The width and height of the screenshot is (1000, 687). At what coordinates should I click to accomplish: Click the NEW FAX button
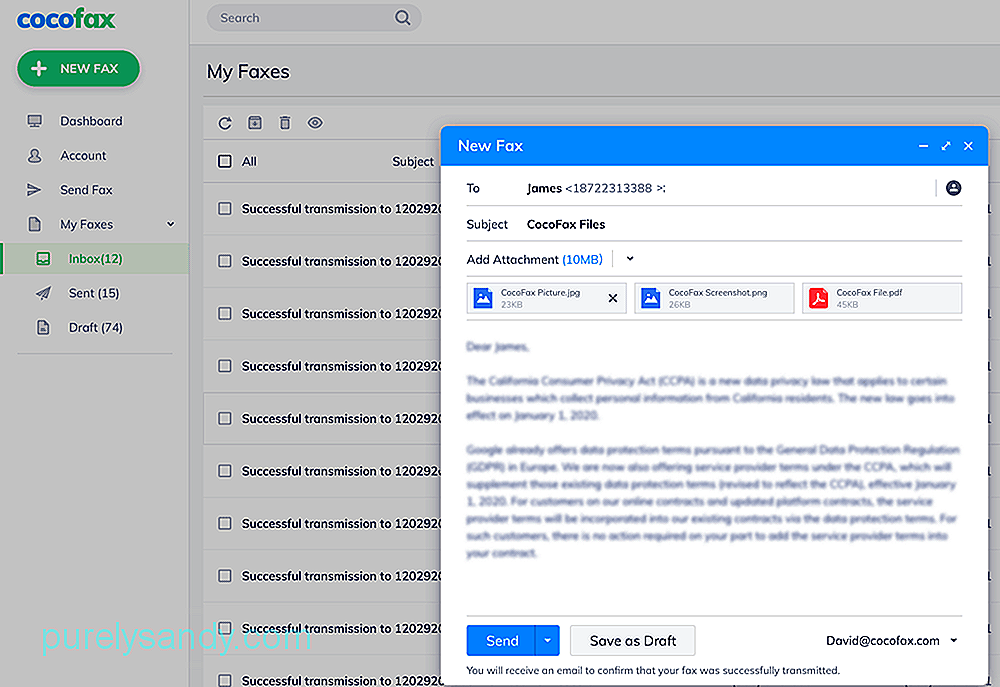pos(78,68)
